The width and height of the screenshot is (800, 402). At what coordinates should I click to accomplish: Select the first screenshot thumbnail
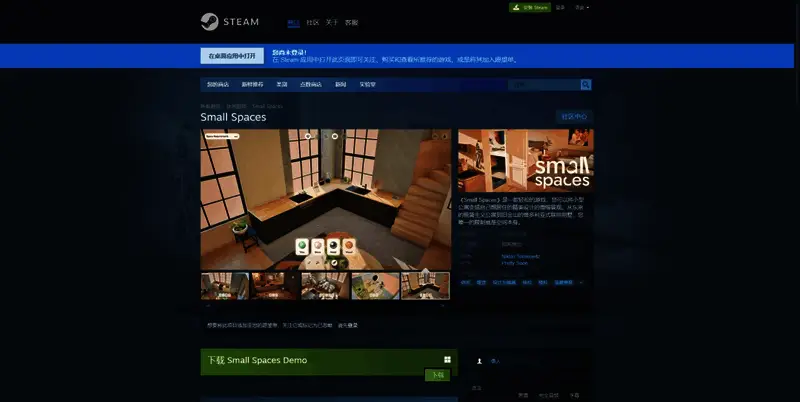[x=224, y=286]
